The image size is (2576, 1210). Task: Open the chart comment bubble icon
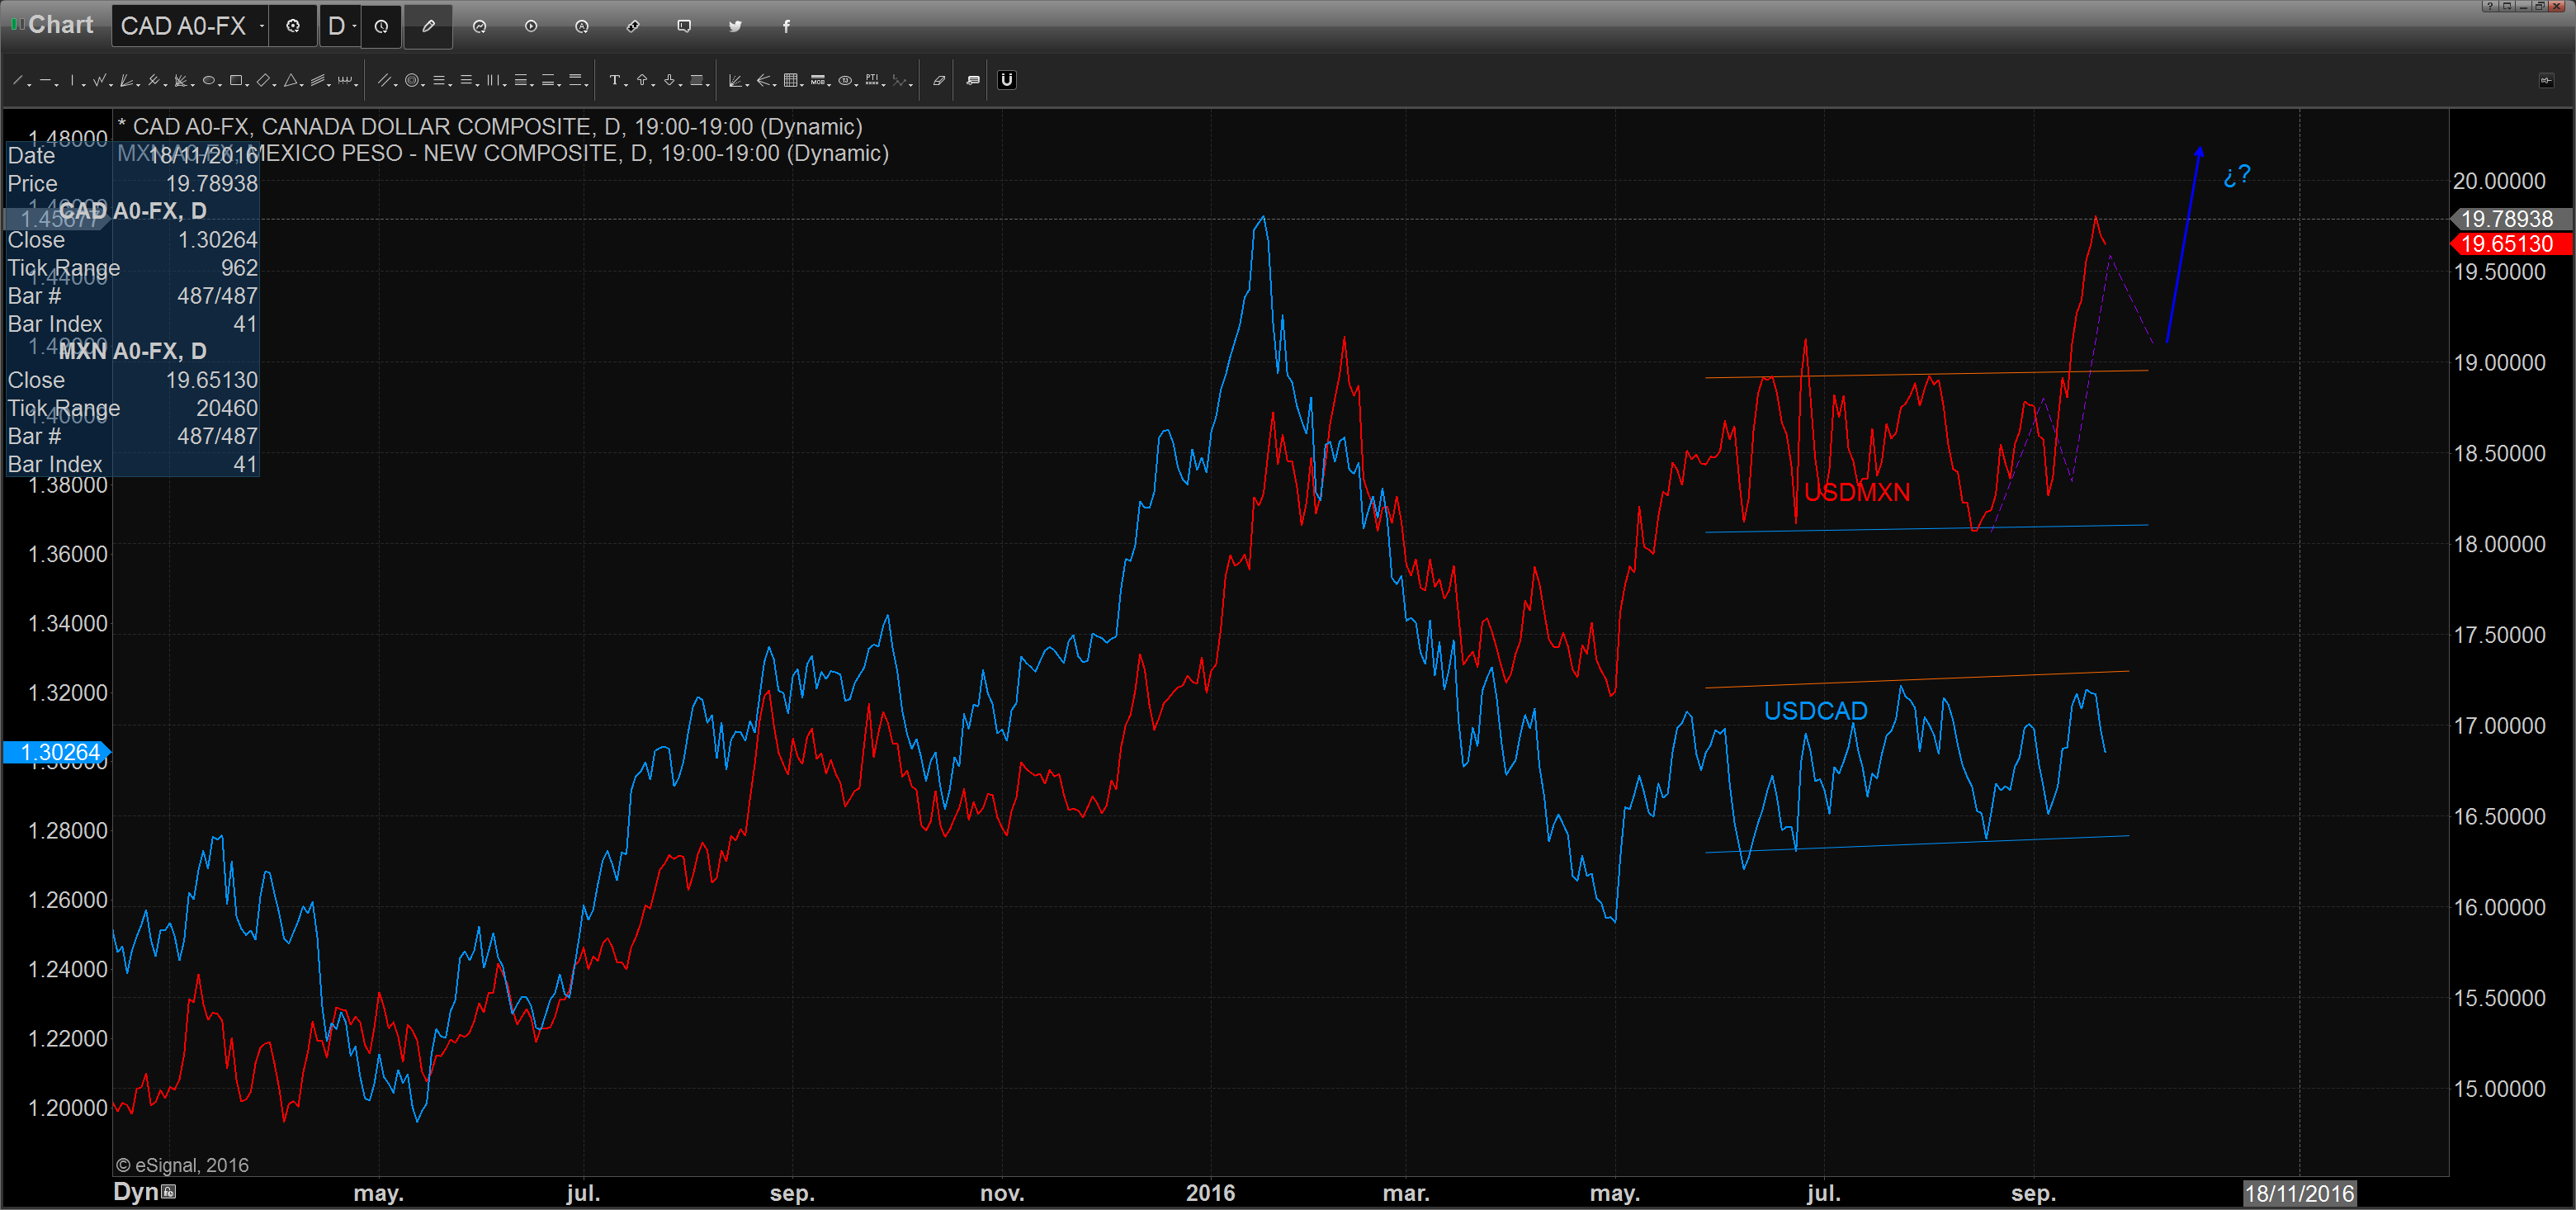point(684,26)
